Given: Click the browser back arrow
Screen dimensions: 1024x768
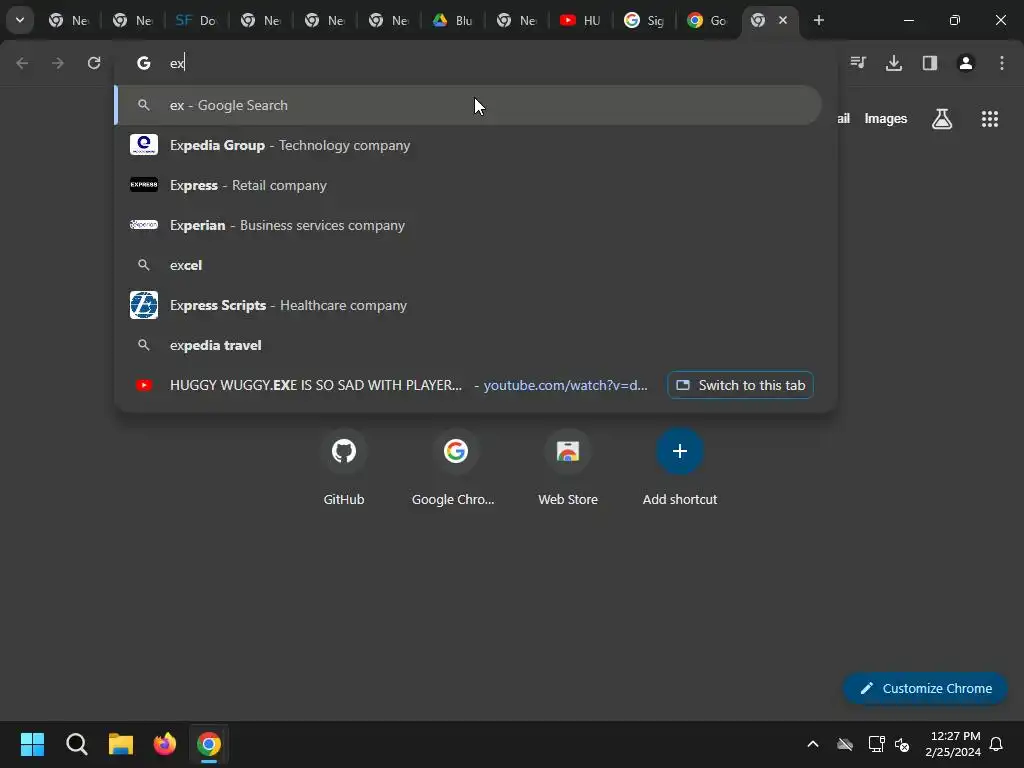Looking at the screenshot, I should (x=22, y=63).
